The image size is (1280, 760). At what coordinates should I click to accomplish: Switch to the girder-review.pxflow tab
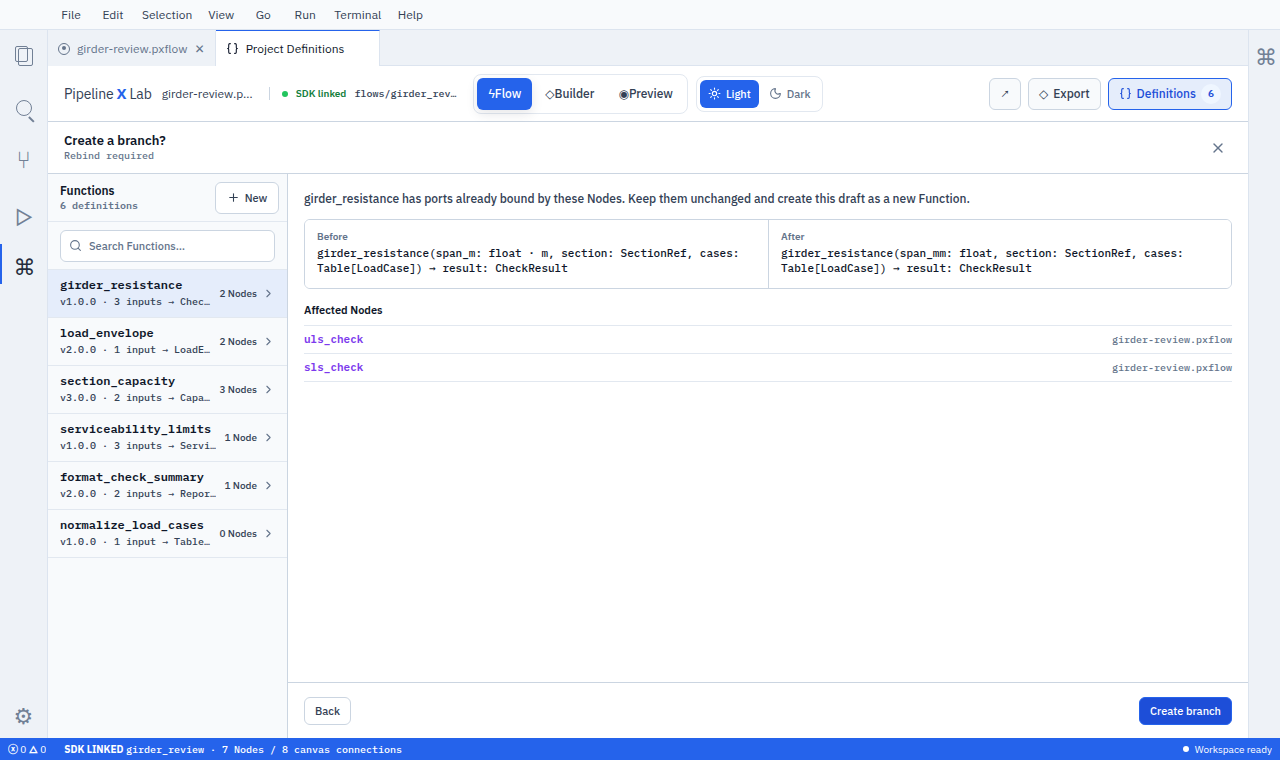point(131,49)
